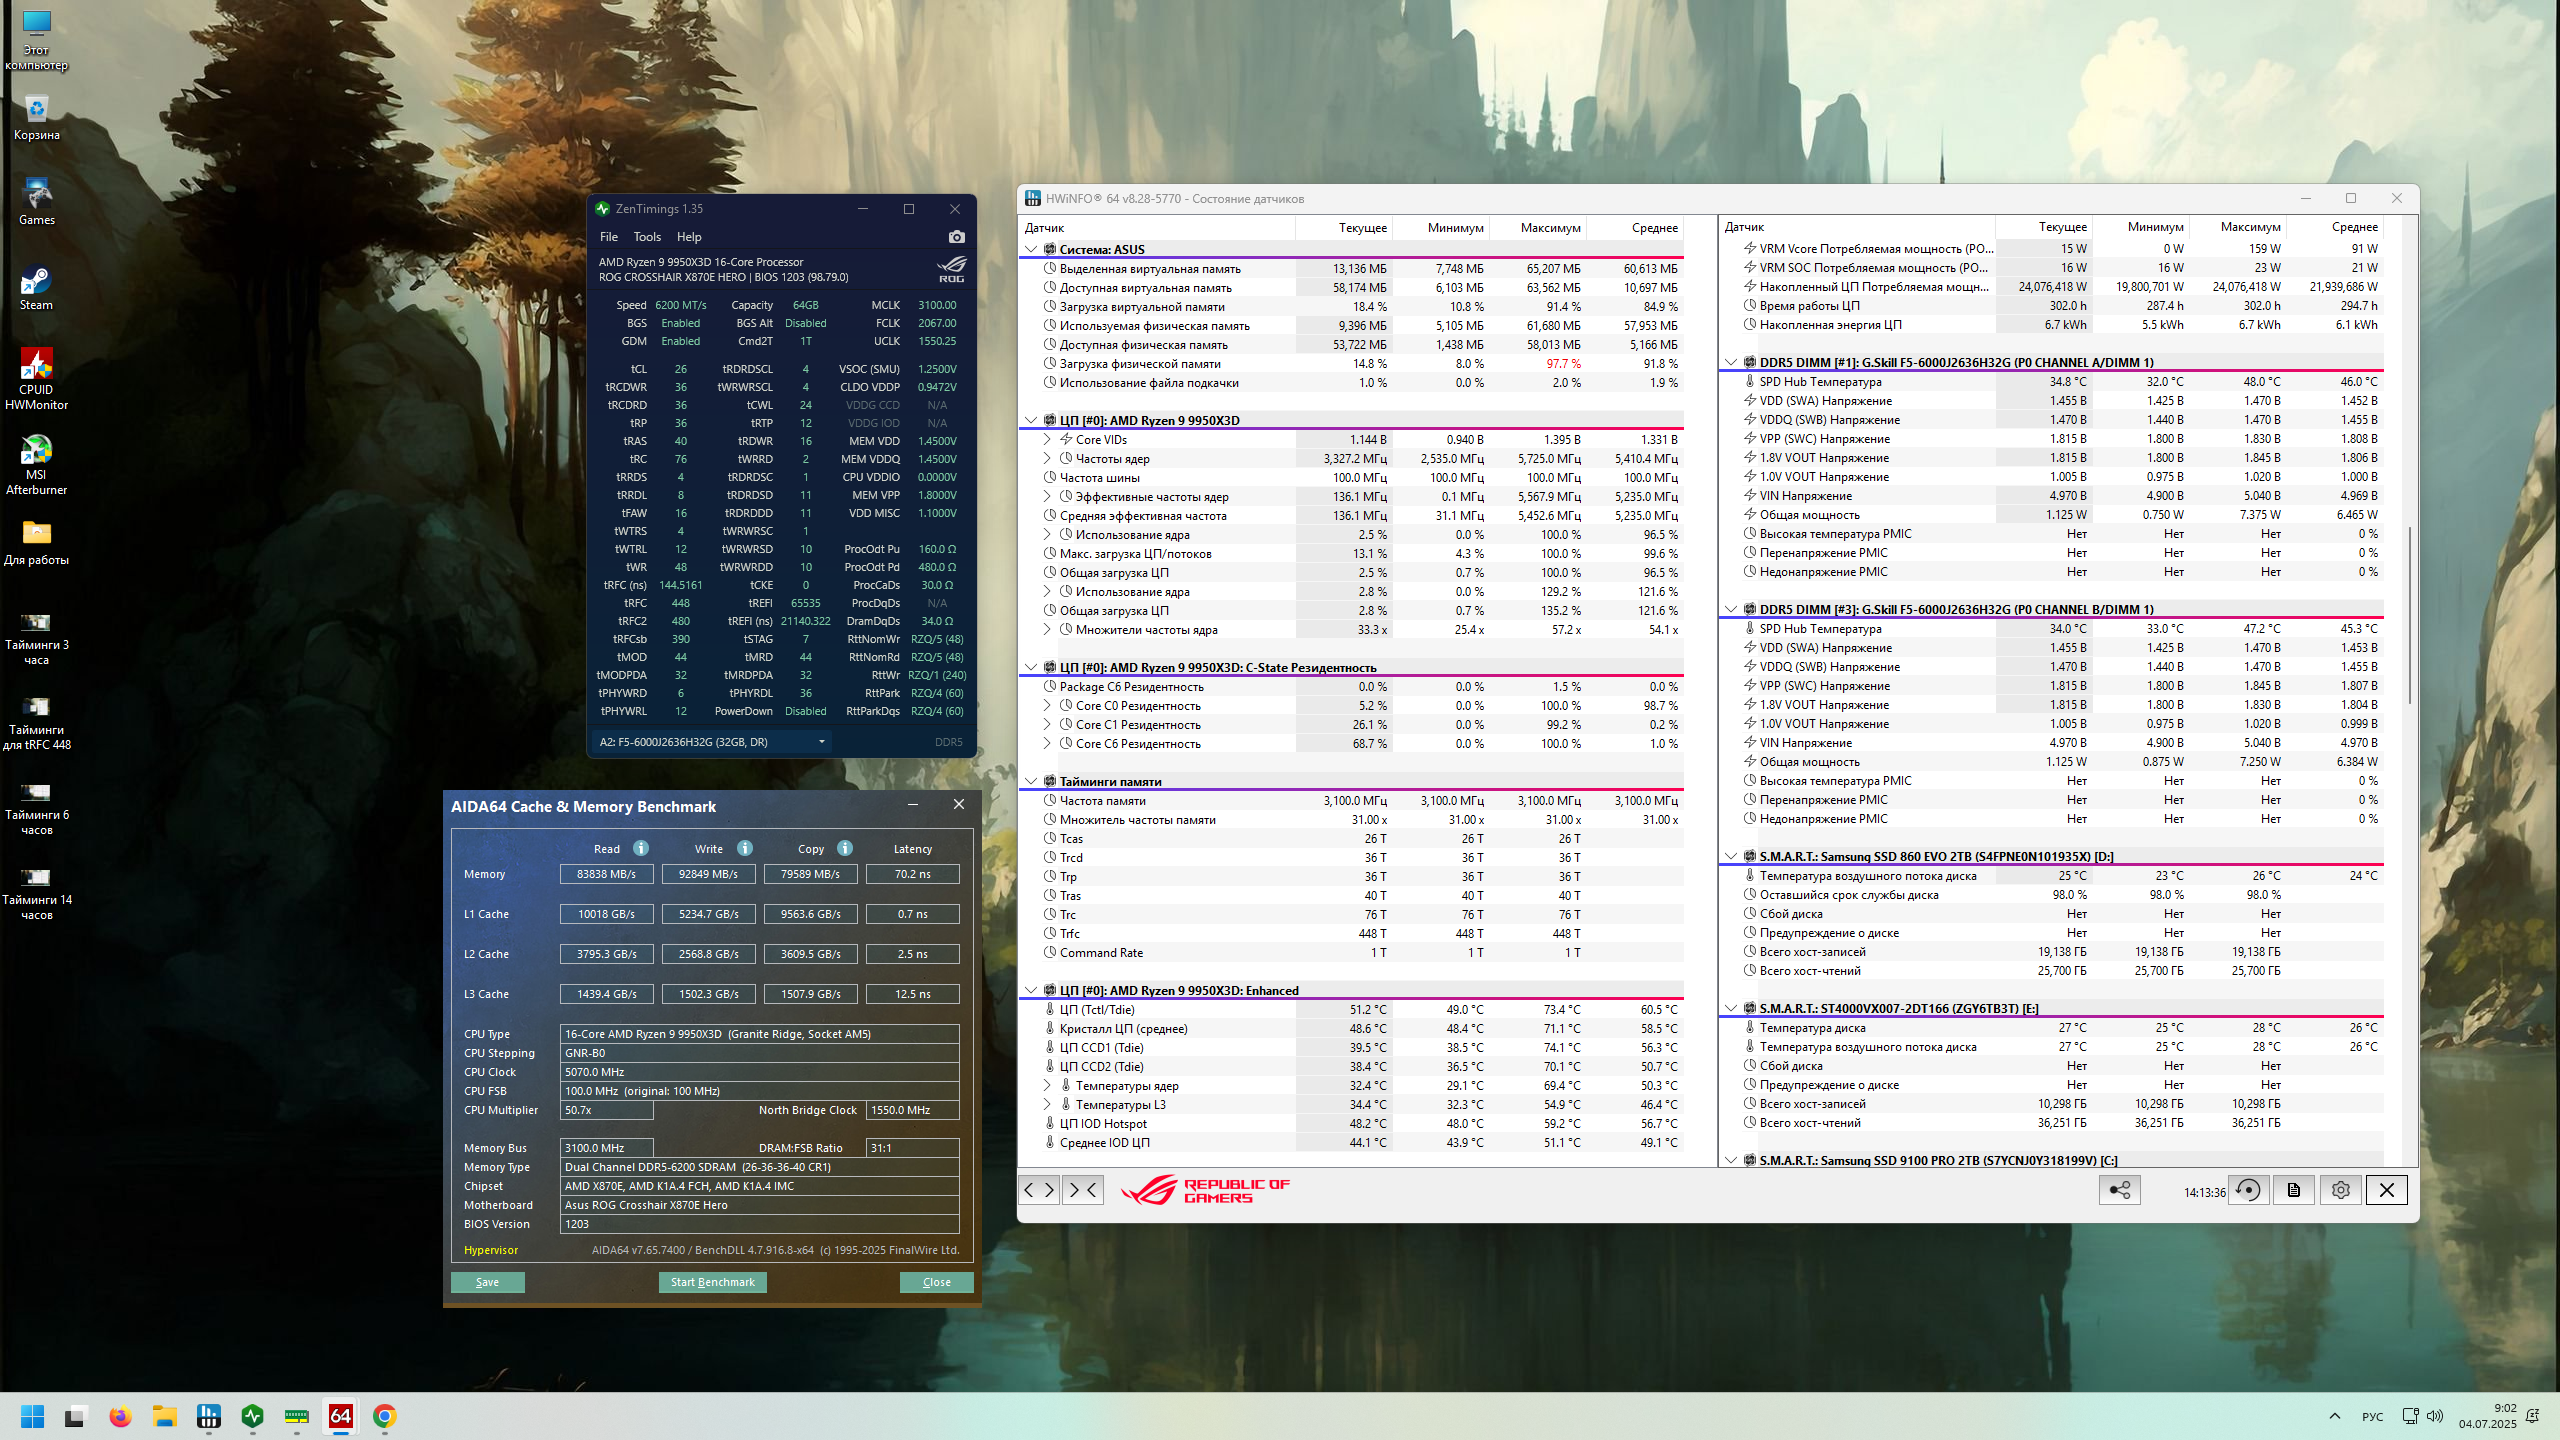The width and height of the screenshot is (2560, 1440).
Task: Open Корзина recycle bin icon
Action: [x=37, y=118]
